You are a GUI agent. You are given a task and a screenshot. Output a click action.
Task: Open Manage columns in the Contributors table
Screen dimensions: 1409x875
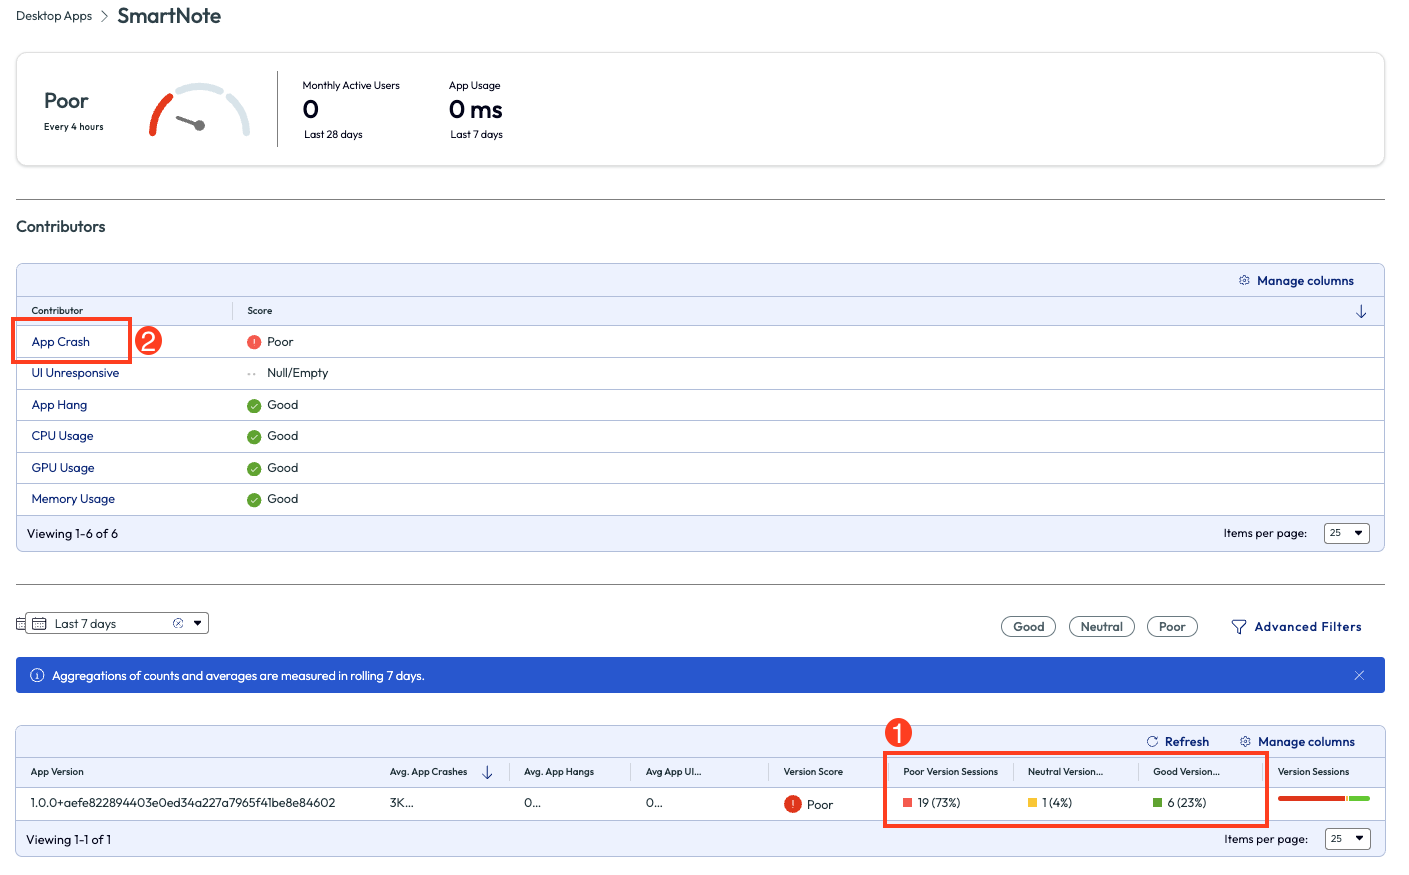tap(1244, 280)
